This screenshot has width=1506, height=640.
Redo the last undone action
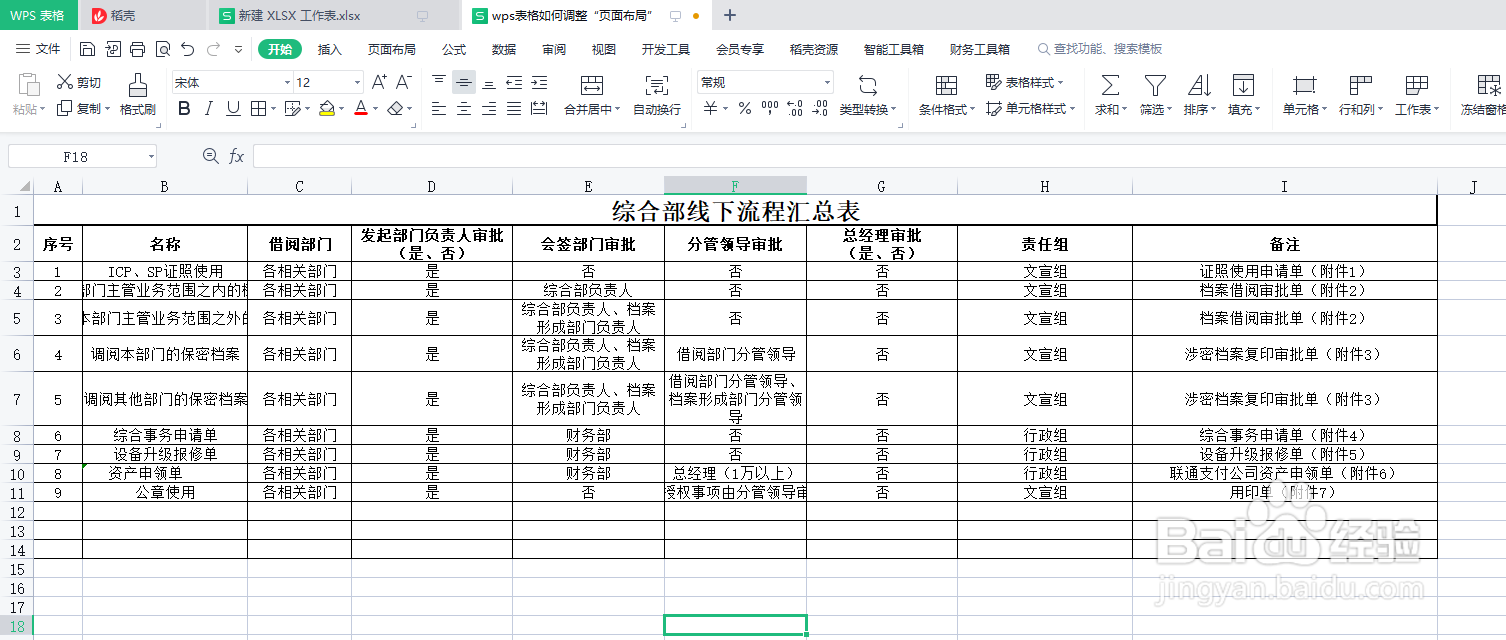[213, 49]
